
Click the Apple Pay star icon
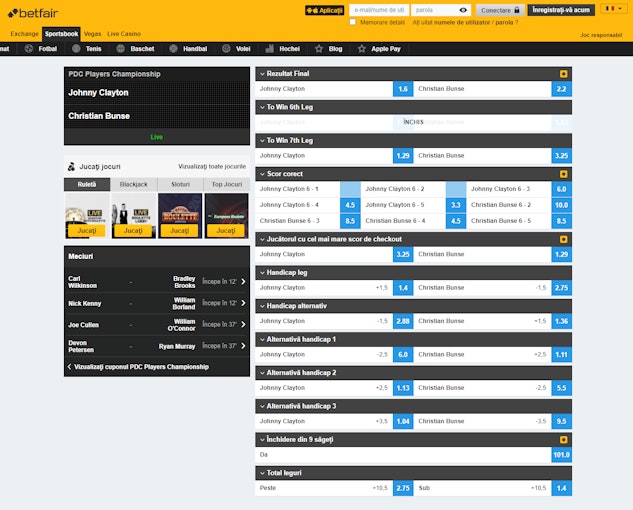coord(362,49)
